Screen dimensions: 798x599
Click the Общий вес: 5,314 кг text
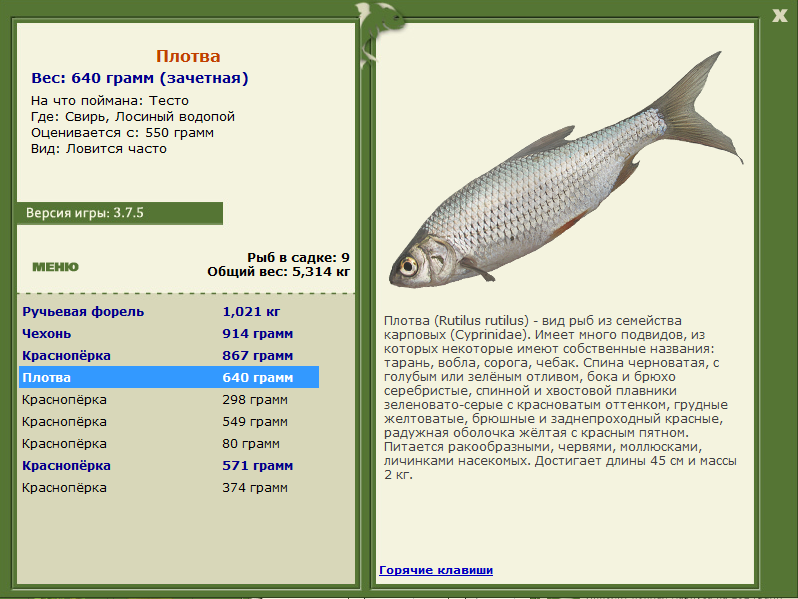[x=279, y=271]
